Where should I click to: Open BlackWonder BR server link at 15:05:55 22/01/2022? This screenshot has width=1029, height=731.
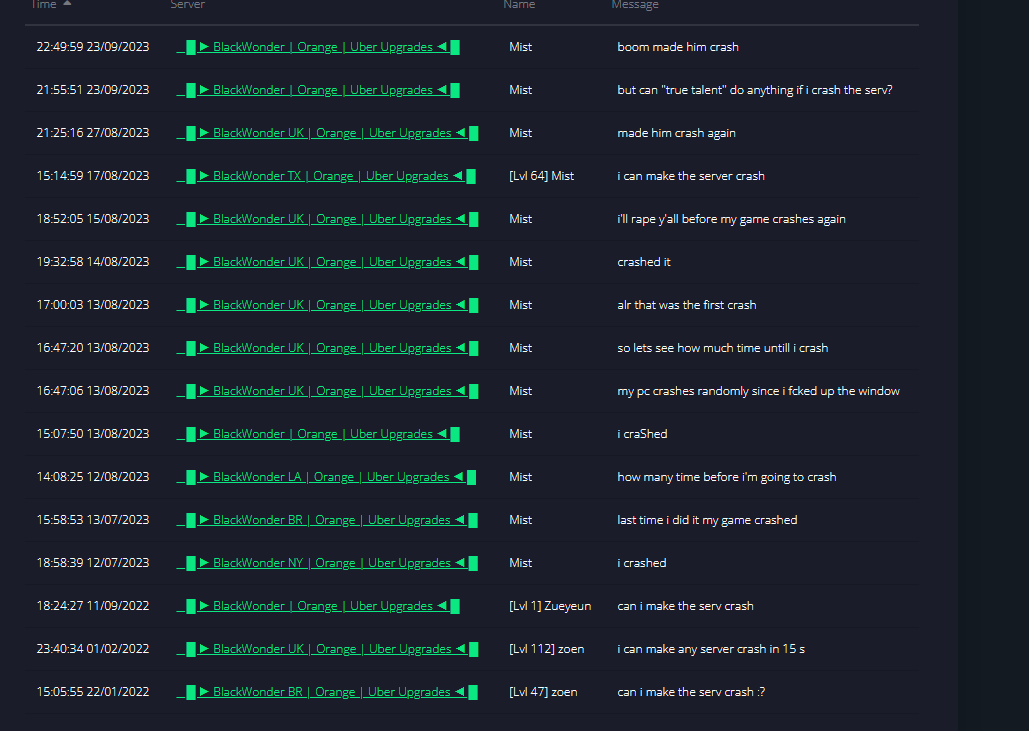(327, 692)
